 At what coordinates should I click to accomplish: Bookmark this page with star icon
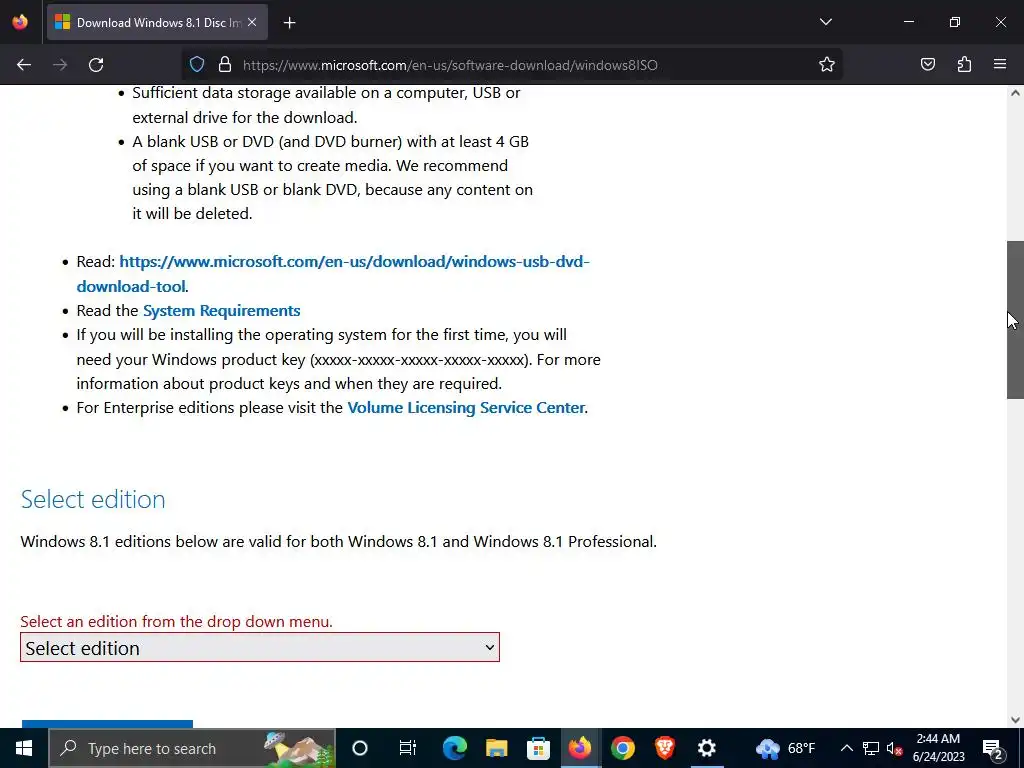(827, 65)
